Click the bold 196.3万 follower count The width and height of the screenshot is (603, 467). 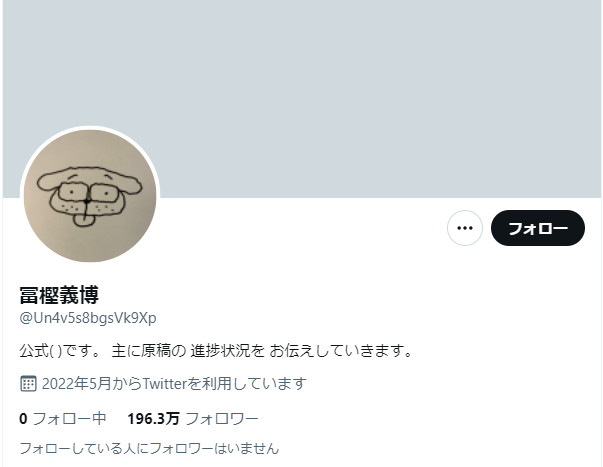(x=153, y=419)
